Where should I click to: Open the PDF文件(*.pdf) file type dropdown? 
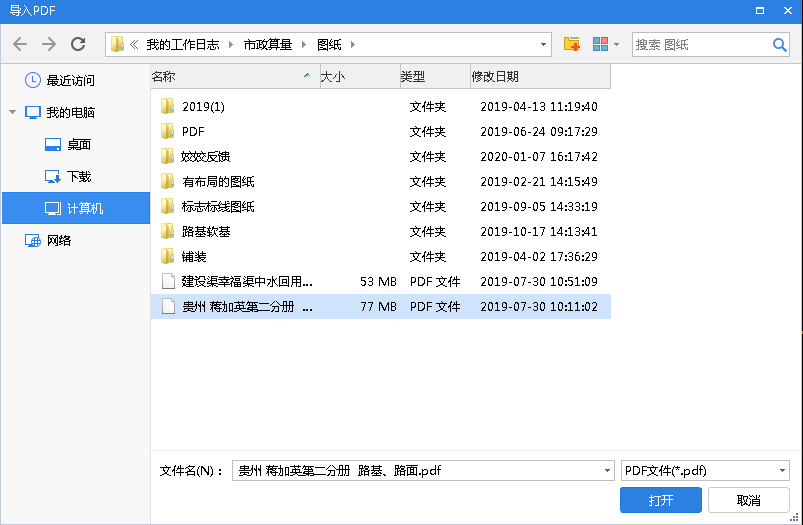pyautogui.click(x=781, y=470)
